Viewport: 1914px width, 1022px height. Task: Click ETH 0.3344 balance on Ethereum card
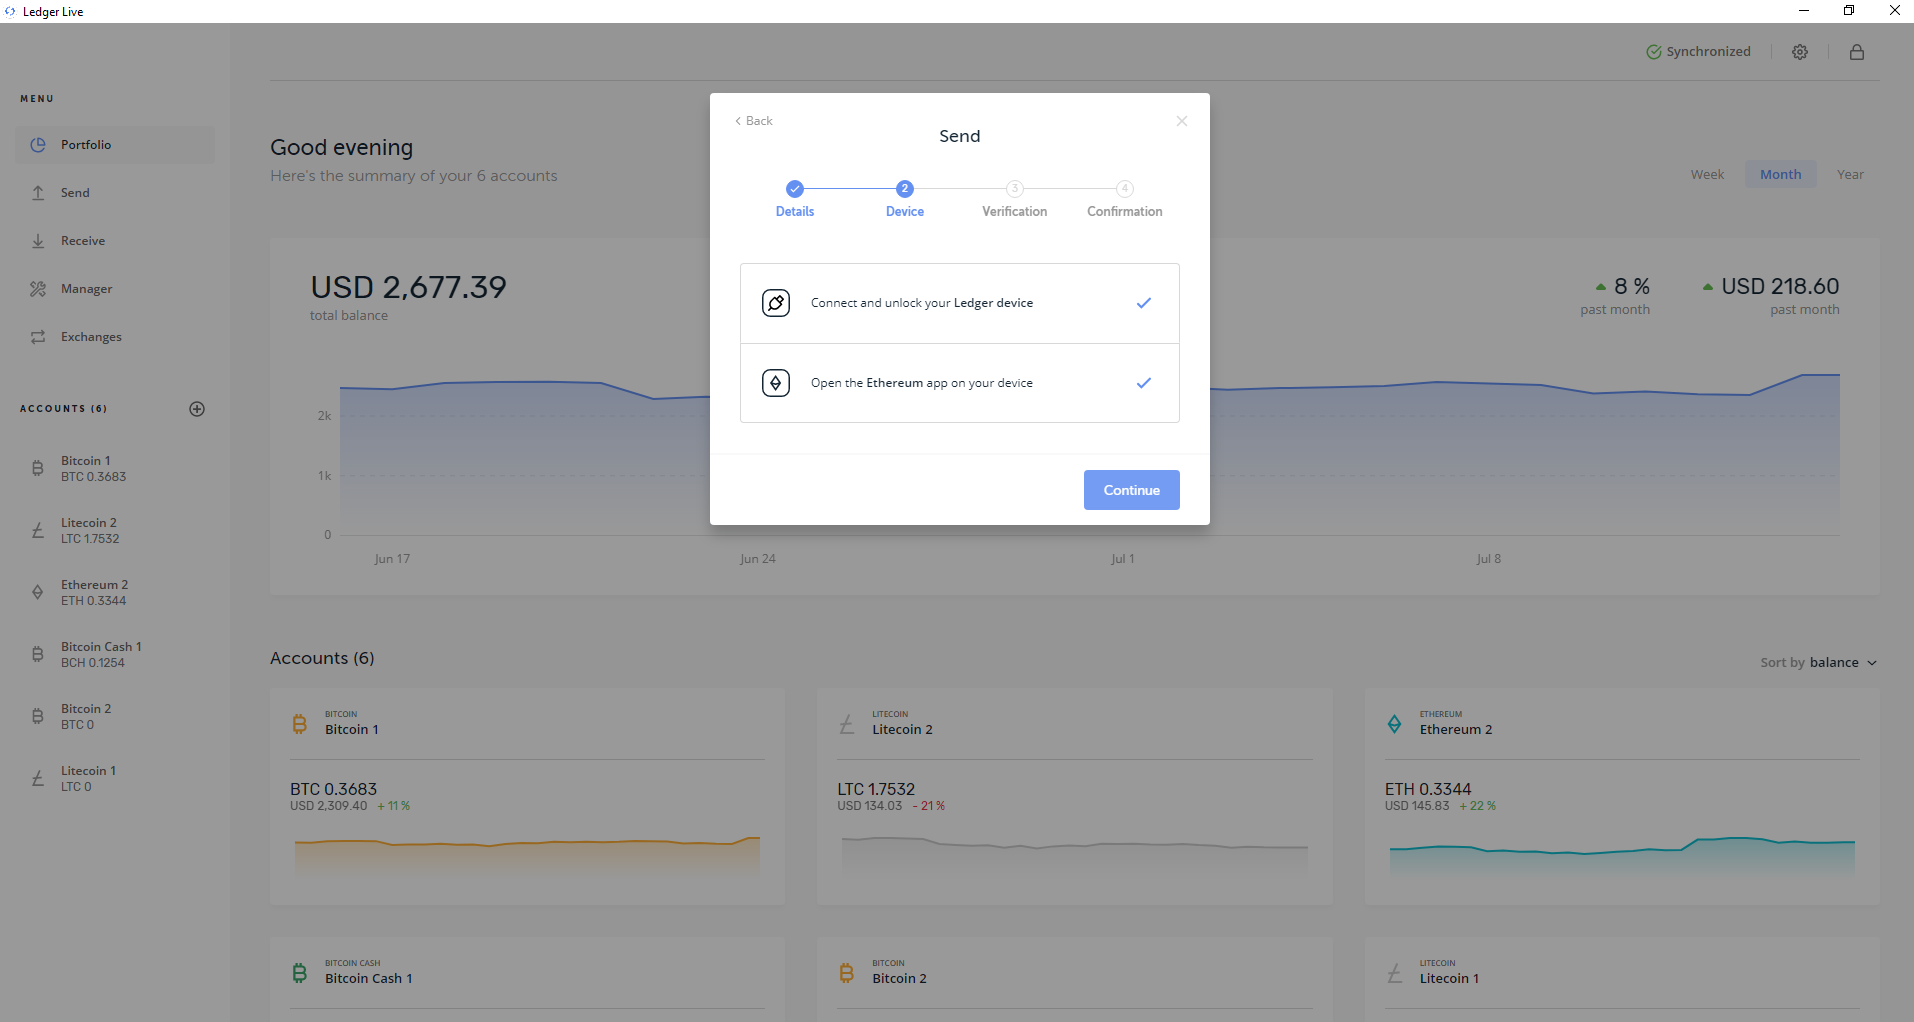click(x=1428, y=789)
